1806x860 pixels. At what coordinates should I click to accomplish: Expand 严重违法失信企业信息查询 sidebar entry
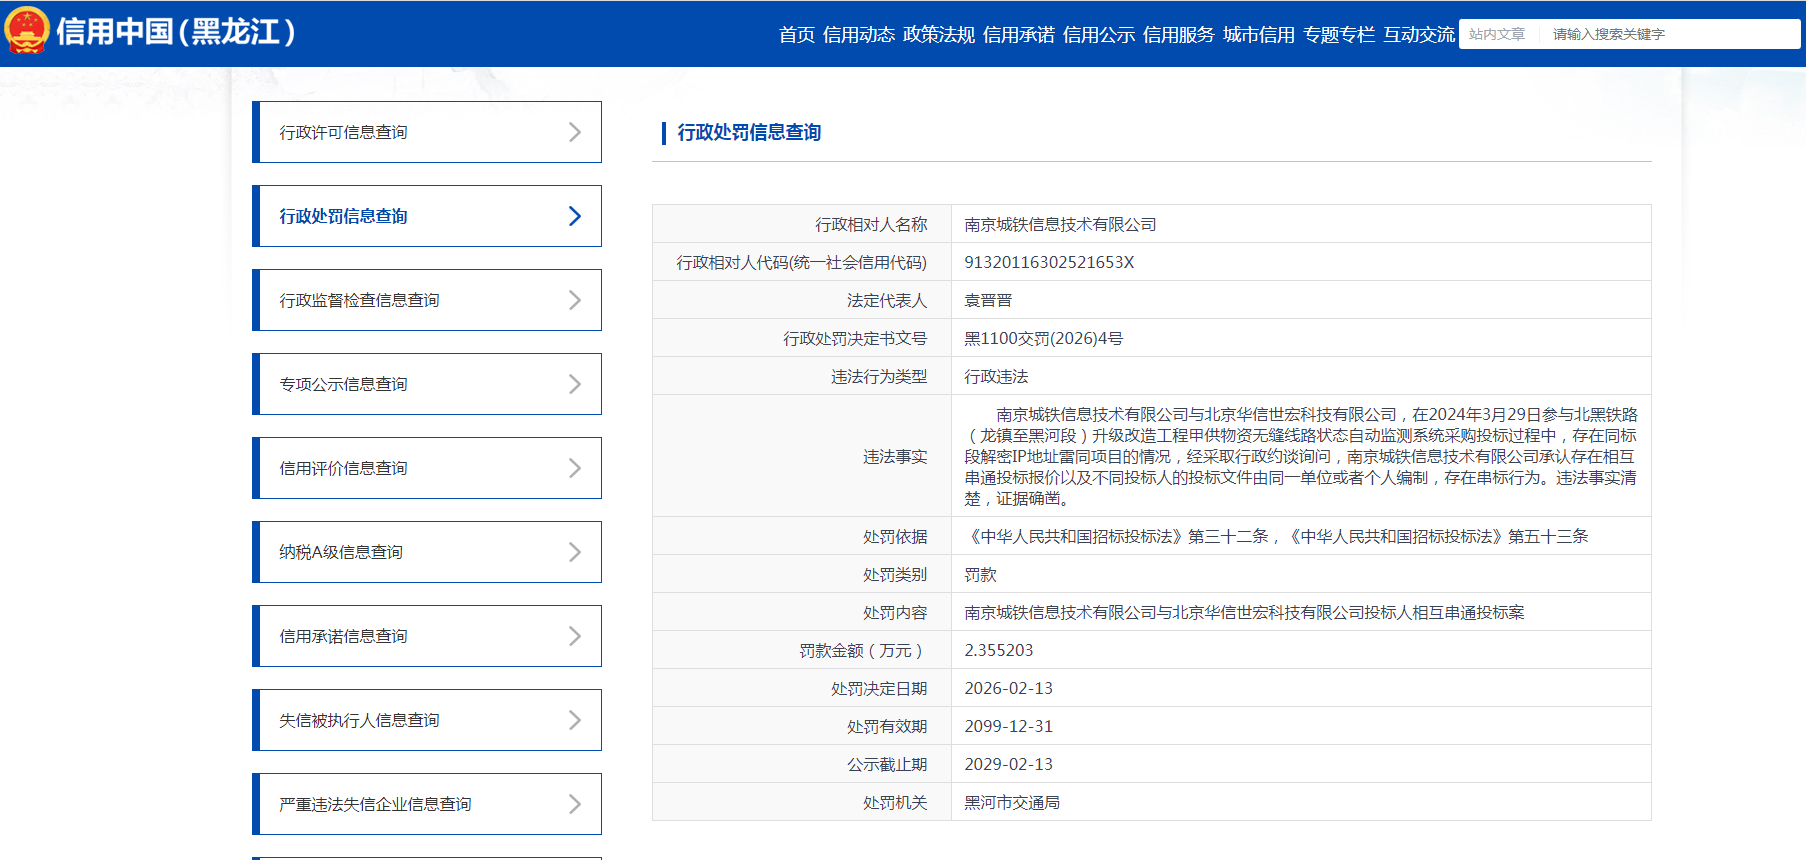point(574,804)
